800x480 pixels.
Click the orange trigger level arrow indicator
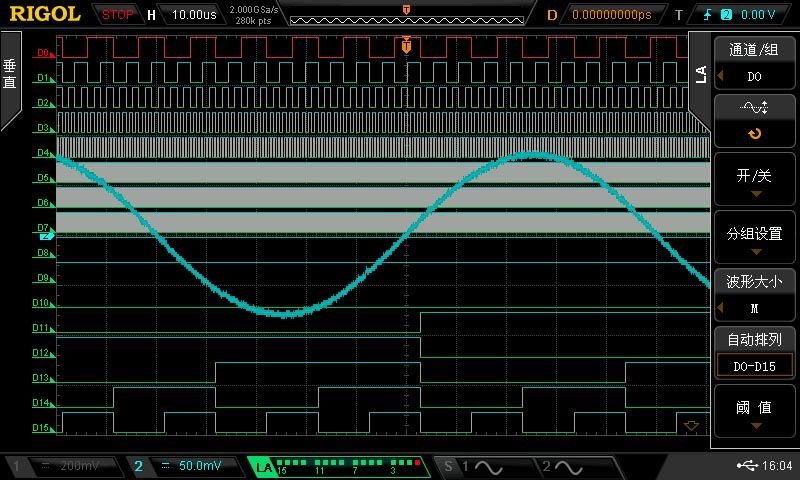(x=690, y=425)
